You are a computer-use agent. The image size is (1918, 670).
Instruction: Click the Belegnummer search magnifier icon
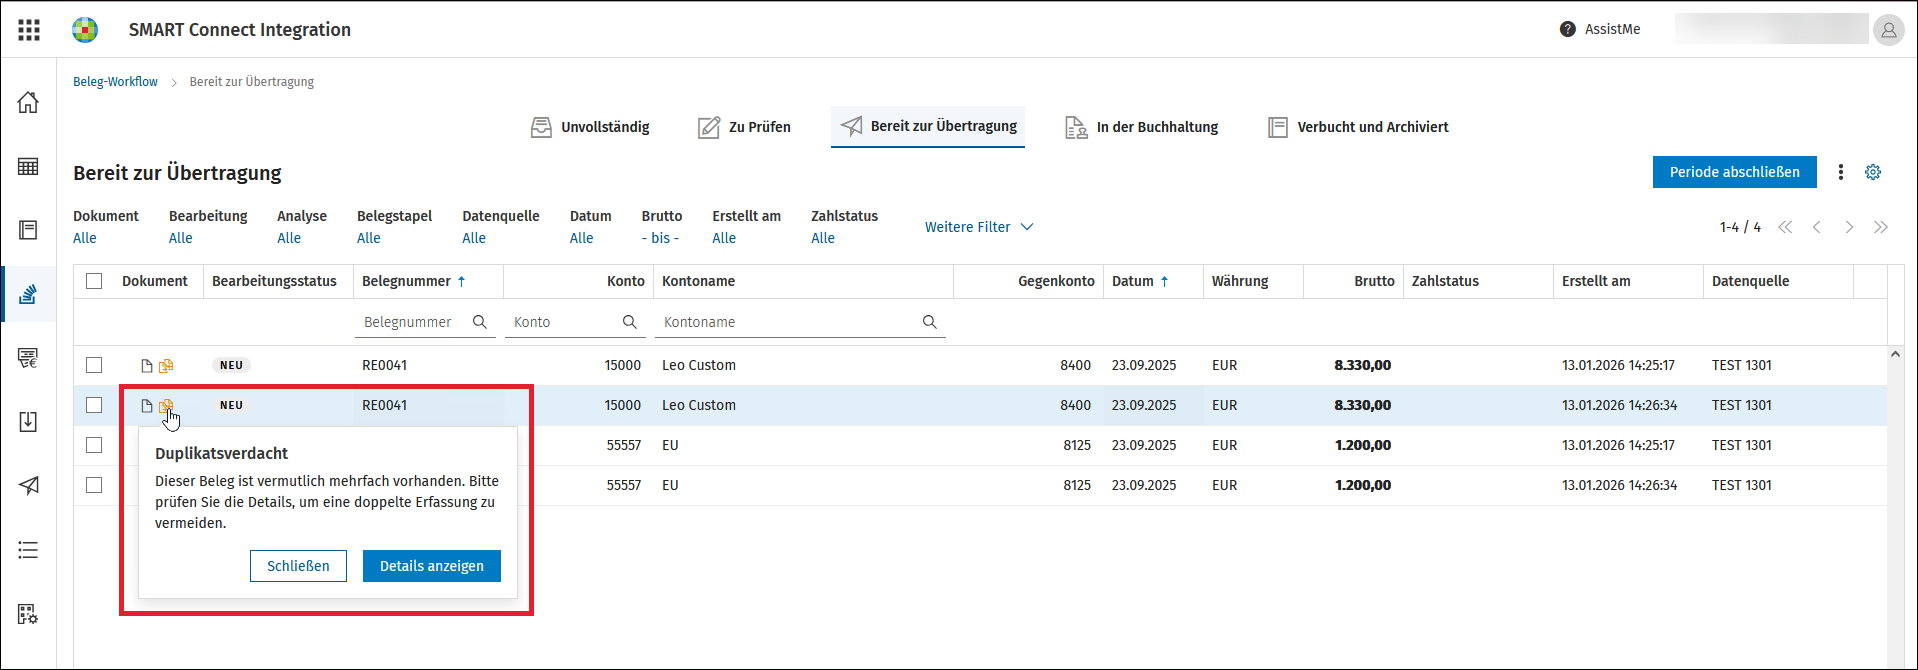(x=480, y=322)
